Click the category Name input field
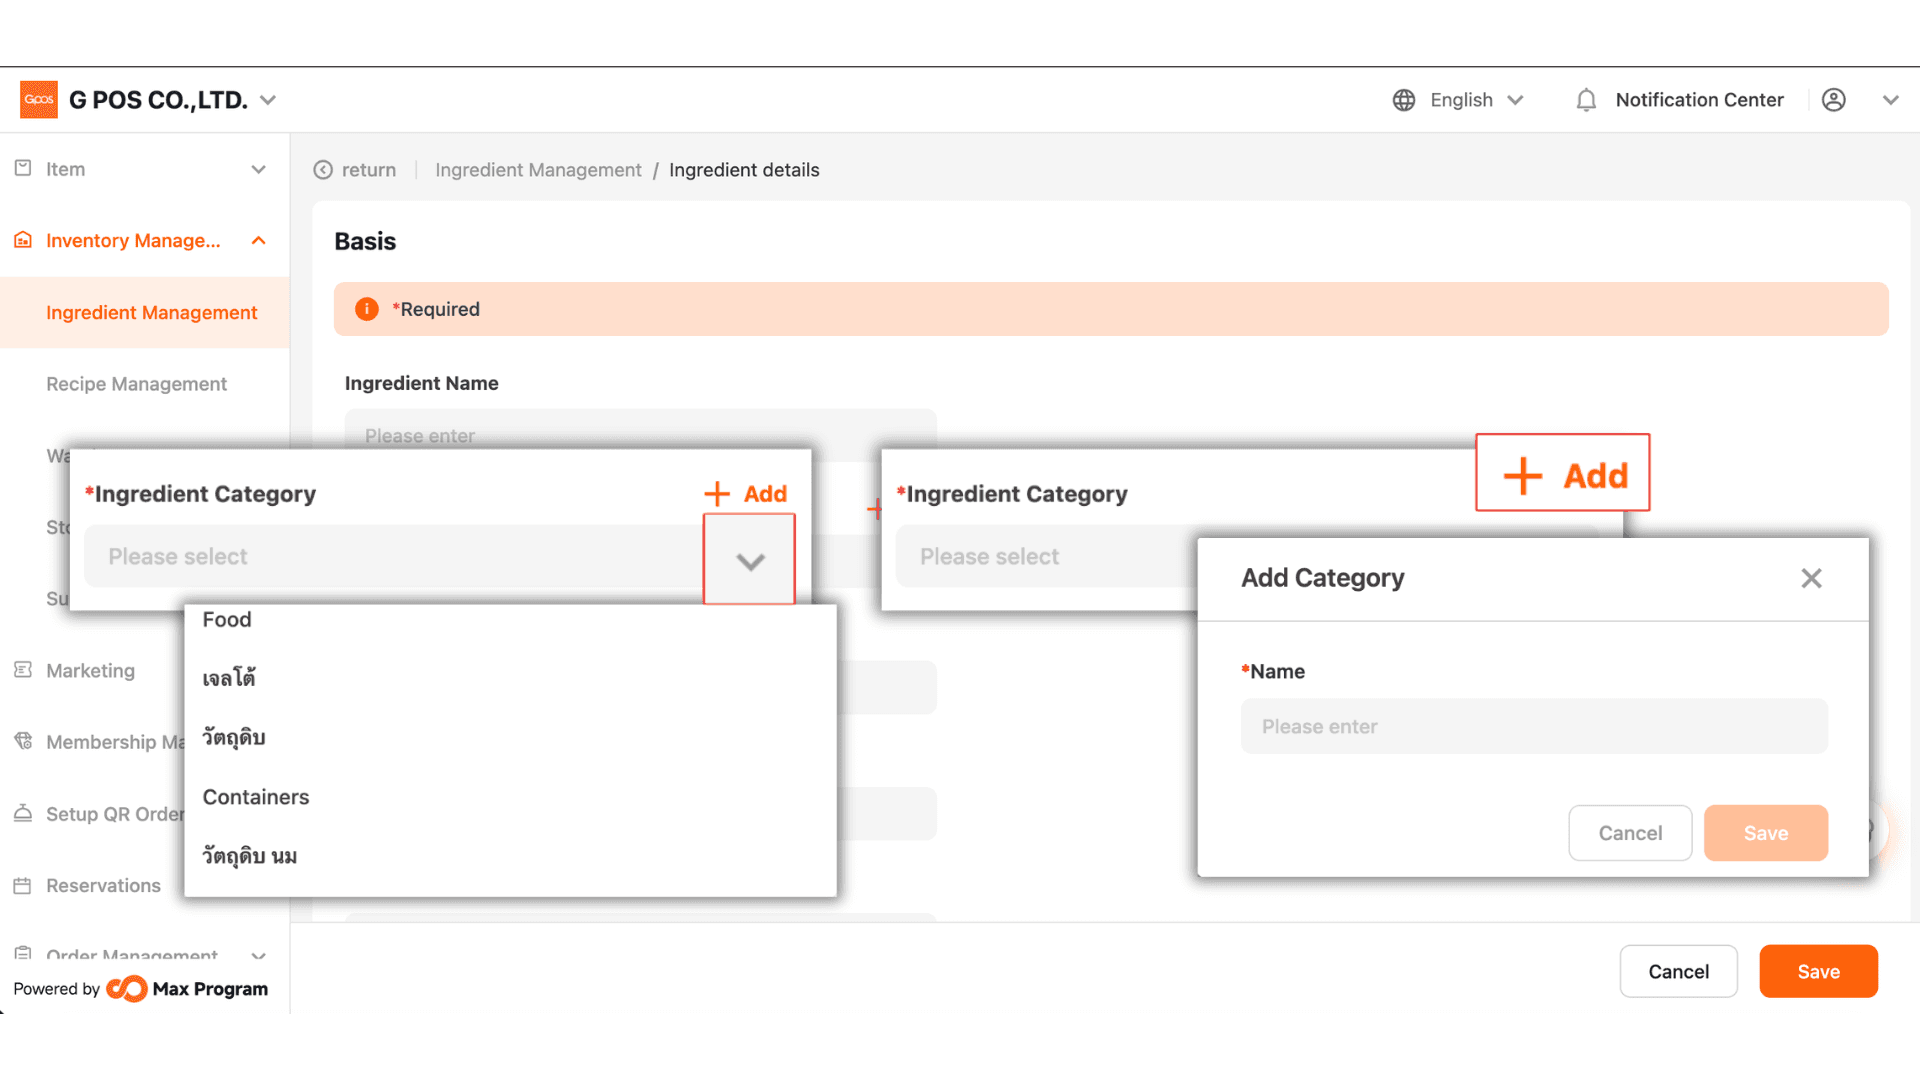Image resolution: width=1920 pixels, height=1080 pixels. (1534, 726)
